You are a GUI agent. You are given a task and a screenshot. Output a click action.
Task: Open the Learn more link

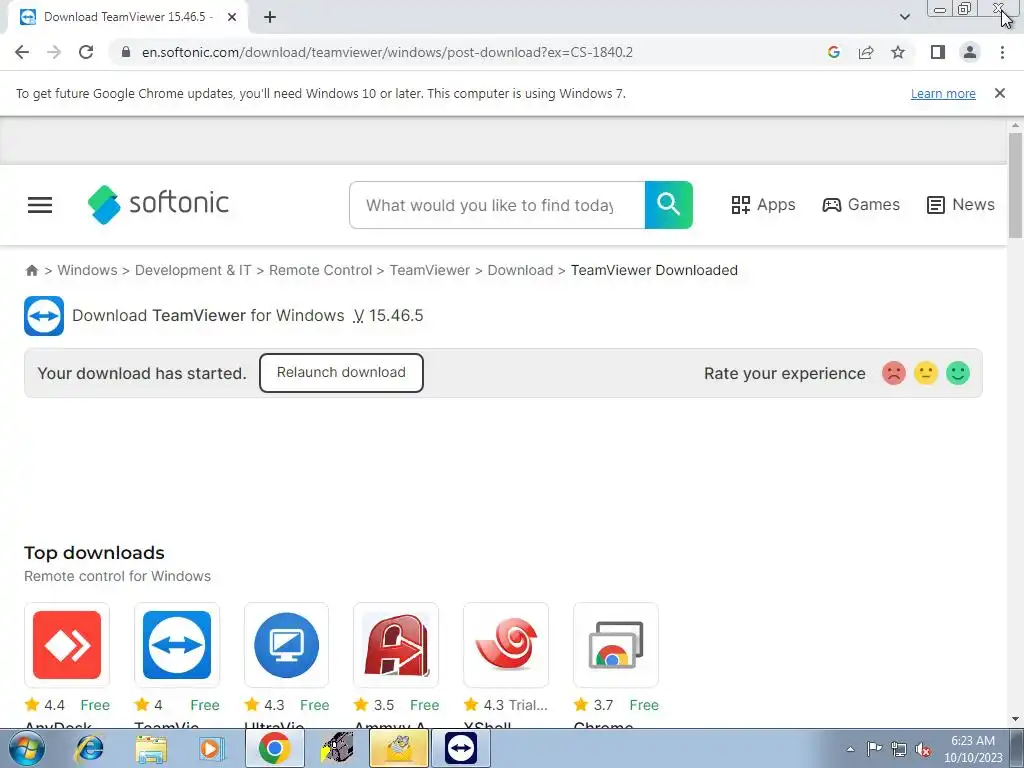coord(943,94)
